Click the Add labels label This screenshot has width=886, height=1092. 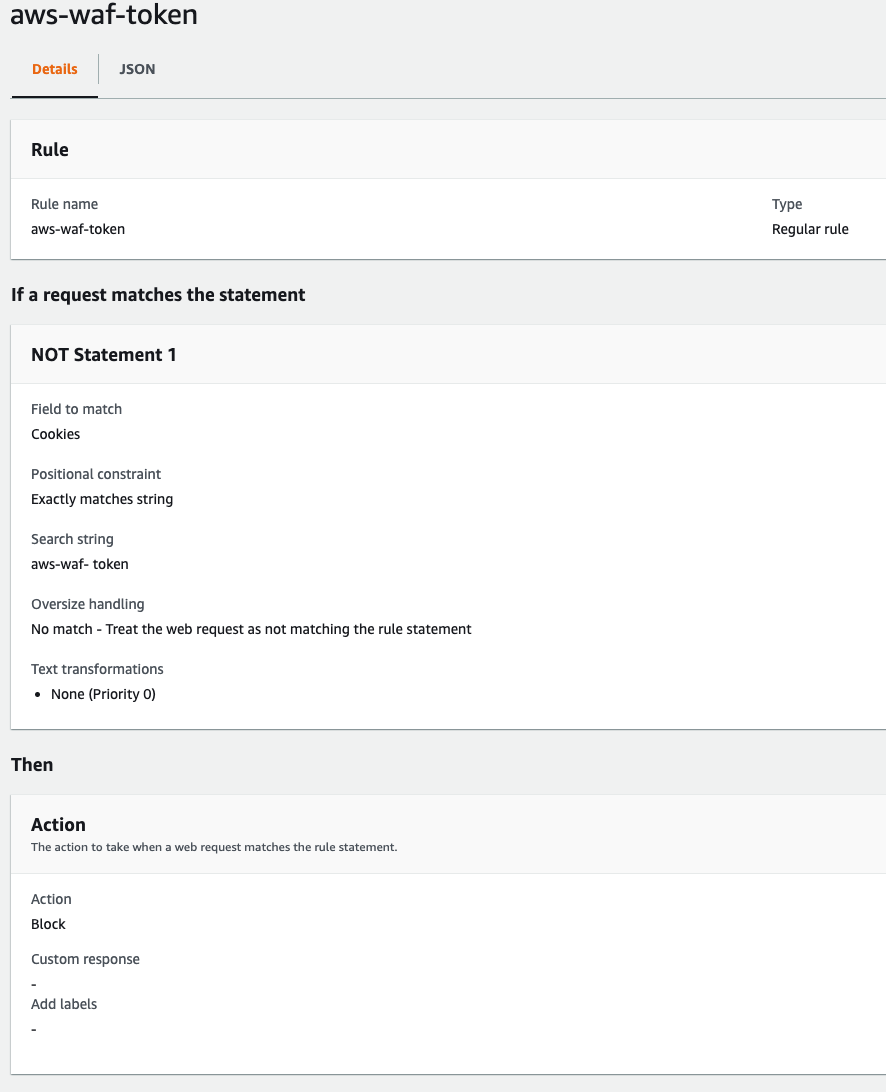tap(64, 1004)
